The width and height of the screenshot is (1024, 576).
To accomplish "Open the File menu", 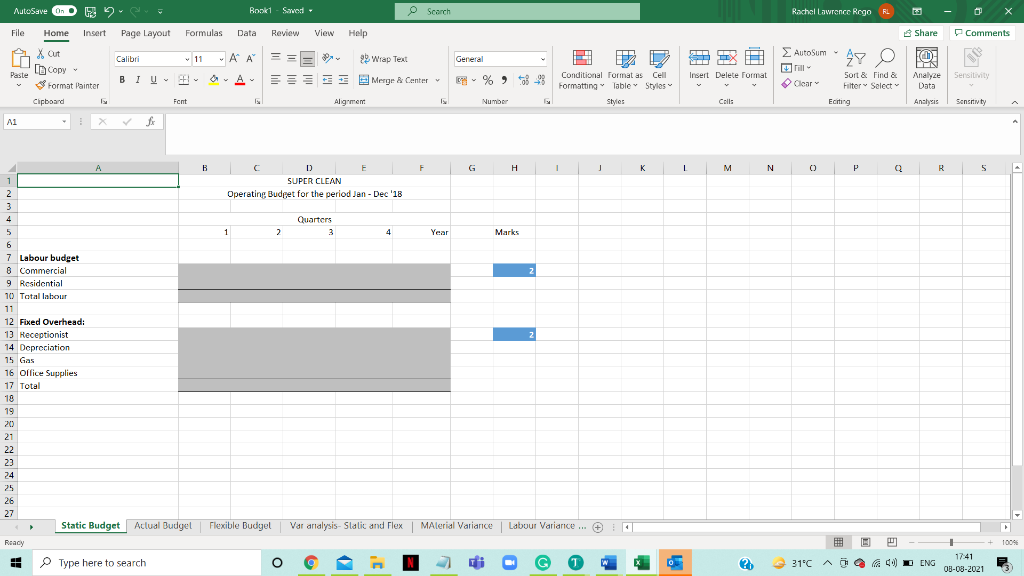I will [x=18, y=33].
